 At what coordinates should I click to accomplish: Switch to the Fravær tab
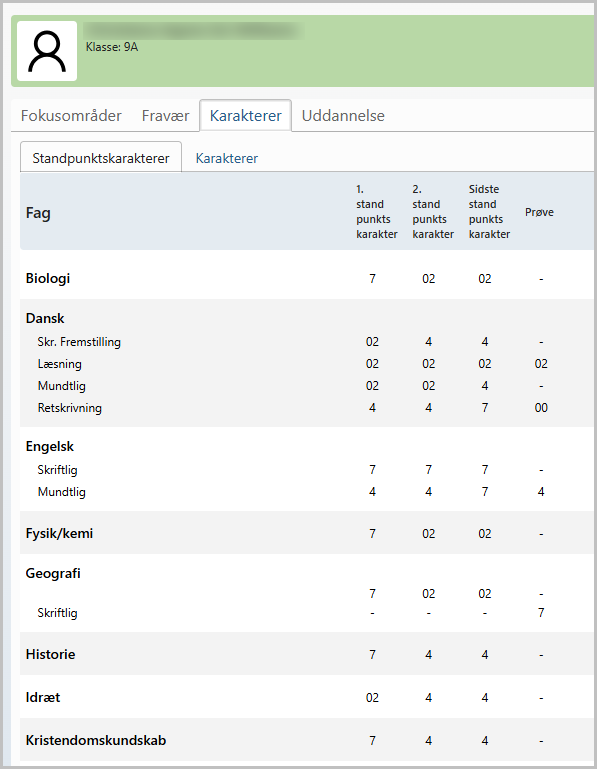click(x=165, y=116)
